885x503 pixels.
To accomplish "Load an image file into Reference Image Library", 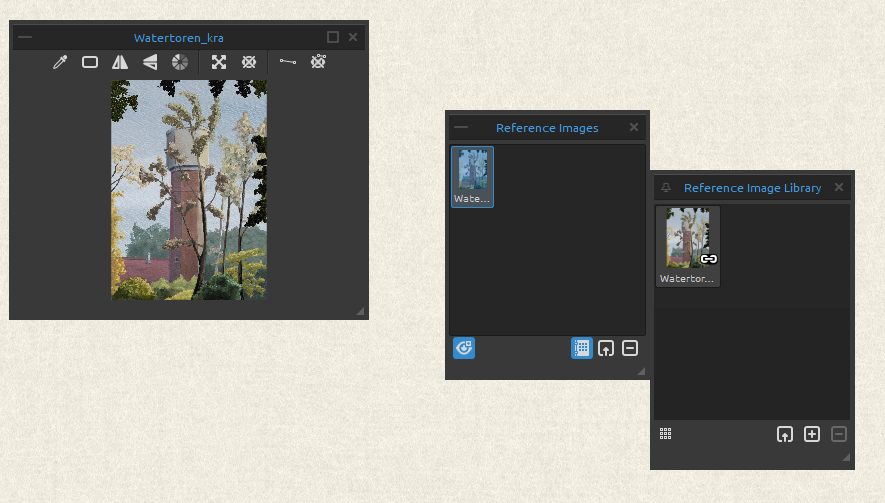I will [785, 434].
